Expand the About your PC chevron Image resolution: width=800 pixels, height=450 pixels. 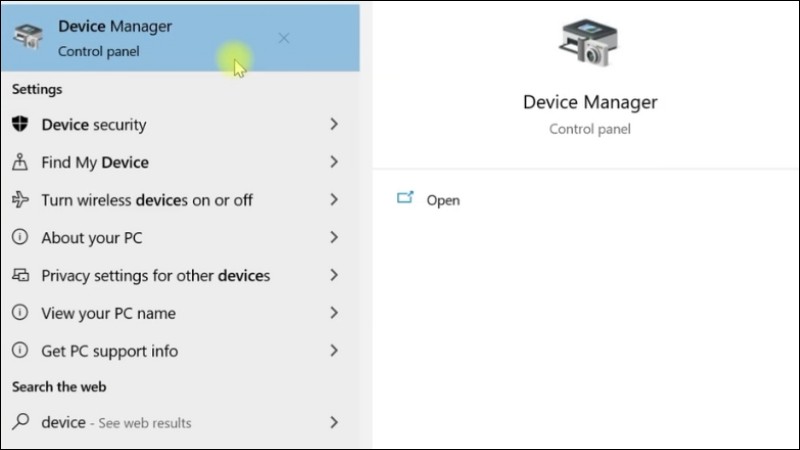[334, 237]
